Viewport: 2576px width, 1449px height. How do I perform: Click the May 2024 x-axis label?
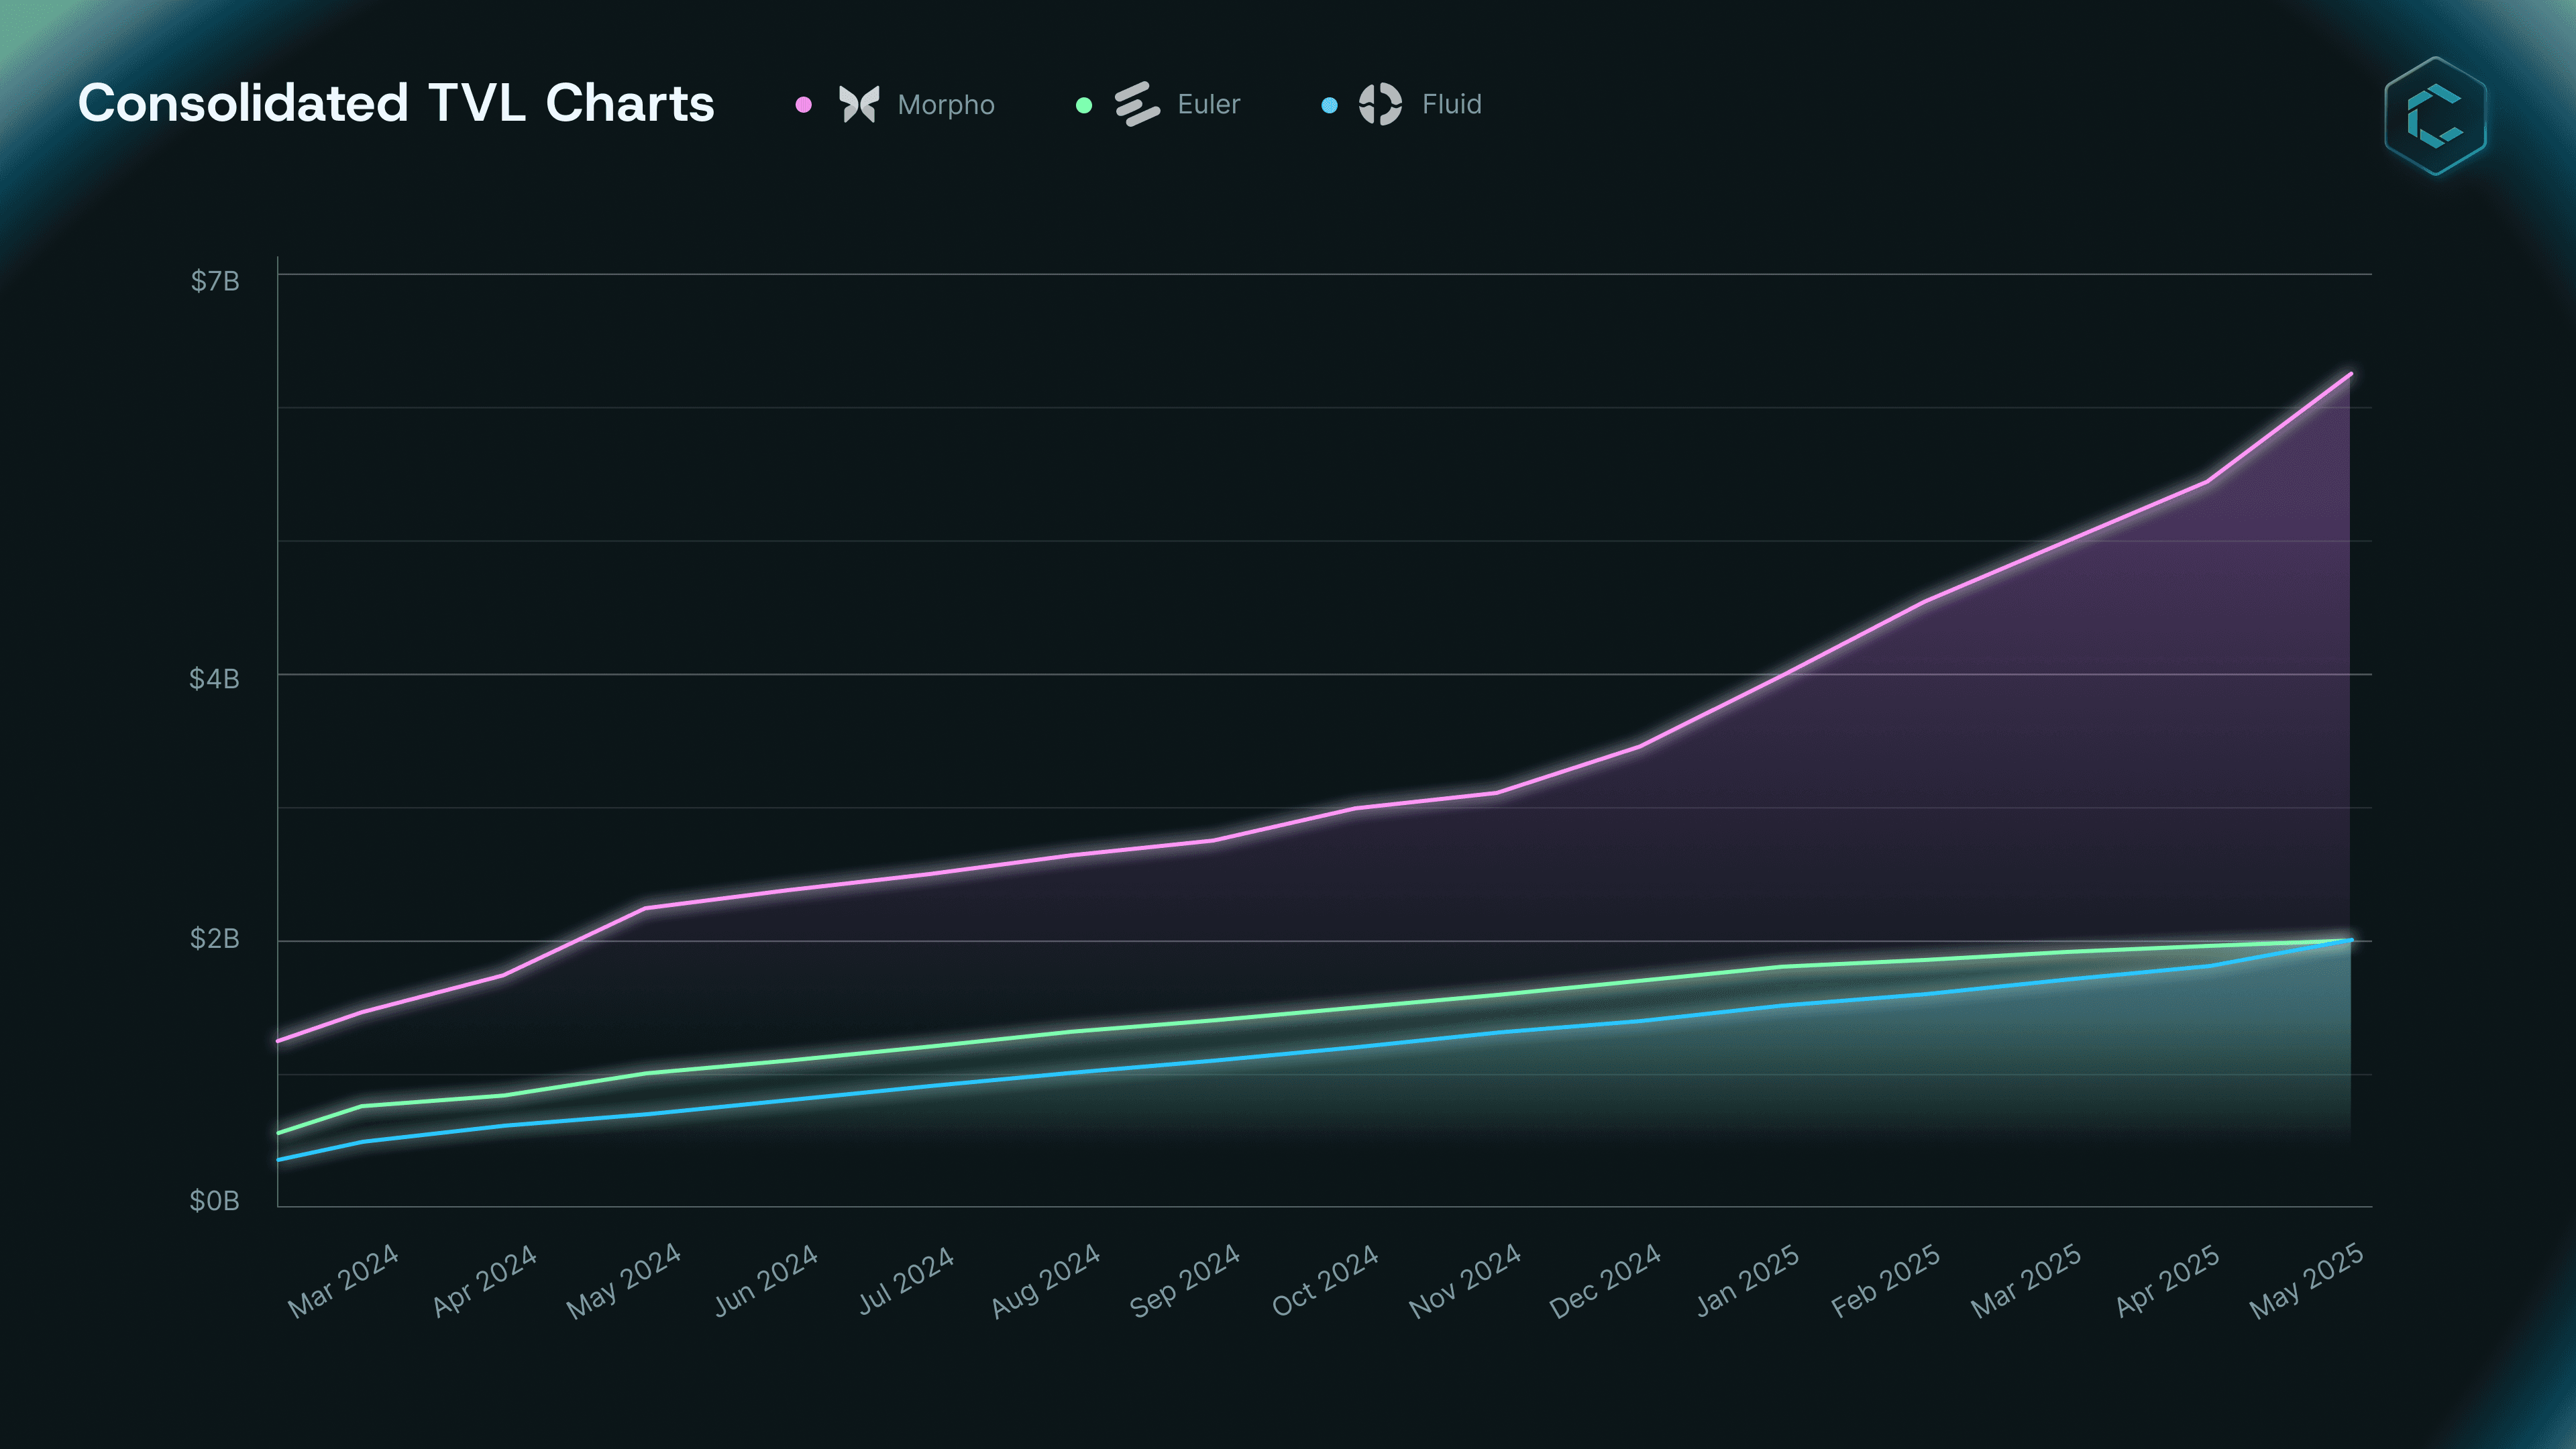pos(624,1281)
